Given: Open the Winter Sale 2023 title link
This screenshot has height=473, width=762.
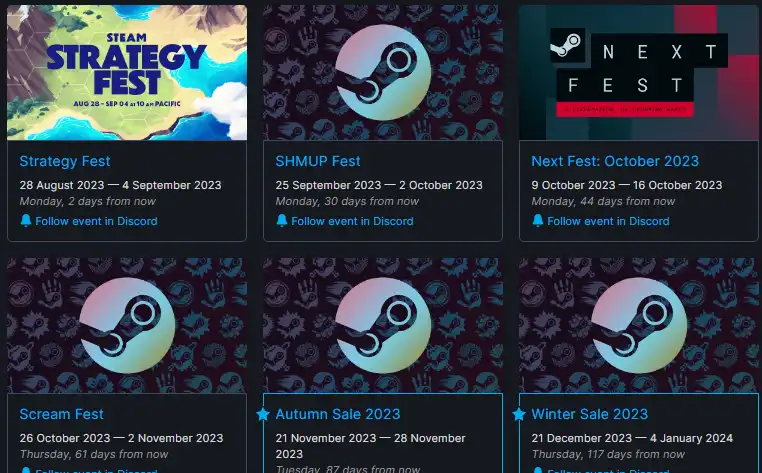Looking at the screenshot, I should point(589,414).
